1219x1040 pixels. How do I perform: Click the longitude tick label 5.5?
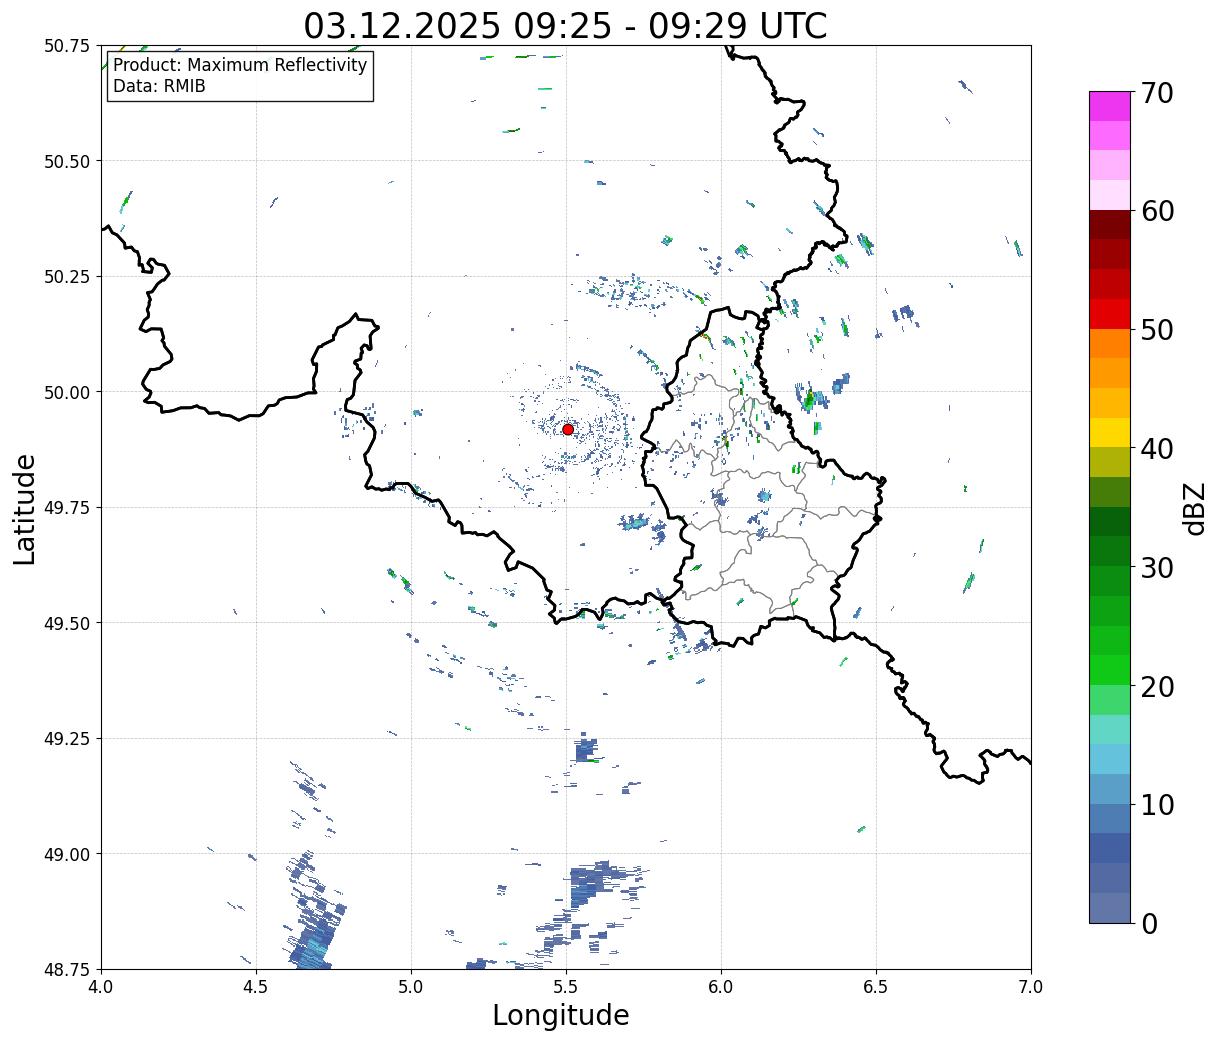click(566, 987)
